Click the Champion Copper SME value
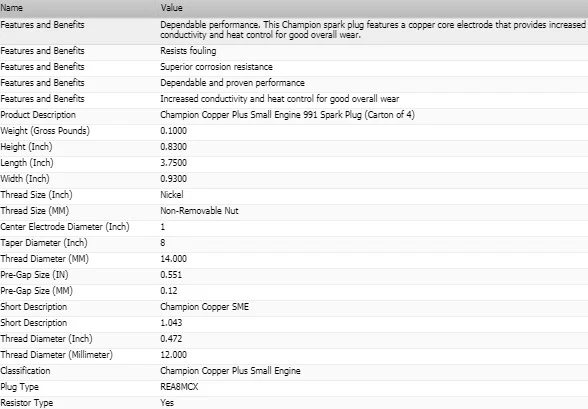 coord(204,307)
